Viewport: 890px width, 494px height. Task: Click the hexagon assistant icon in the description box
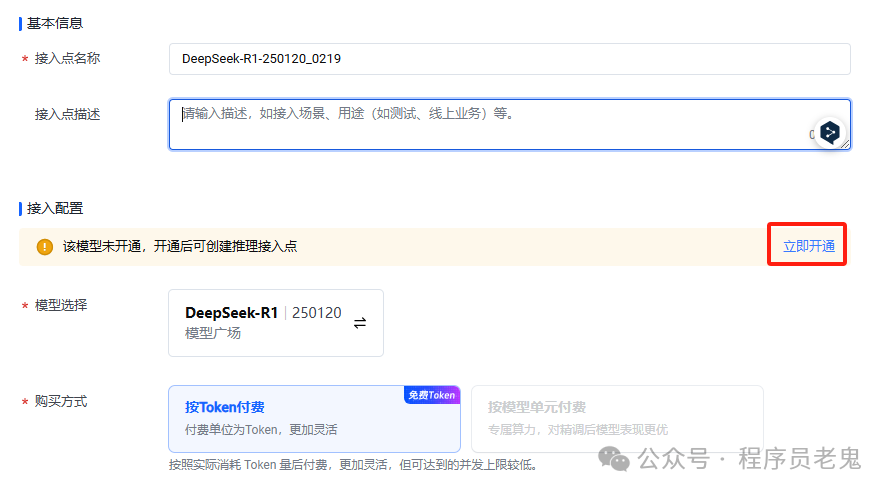830,133
